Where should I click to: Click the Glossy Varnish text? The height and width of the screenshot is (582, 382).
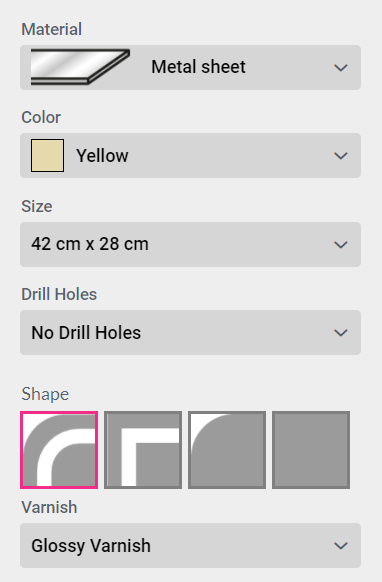coord(91,546)
